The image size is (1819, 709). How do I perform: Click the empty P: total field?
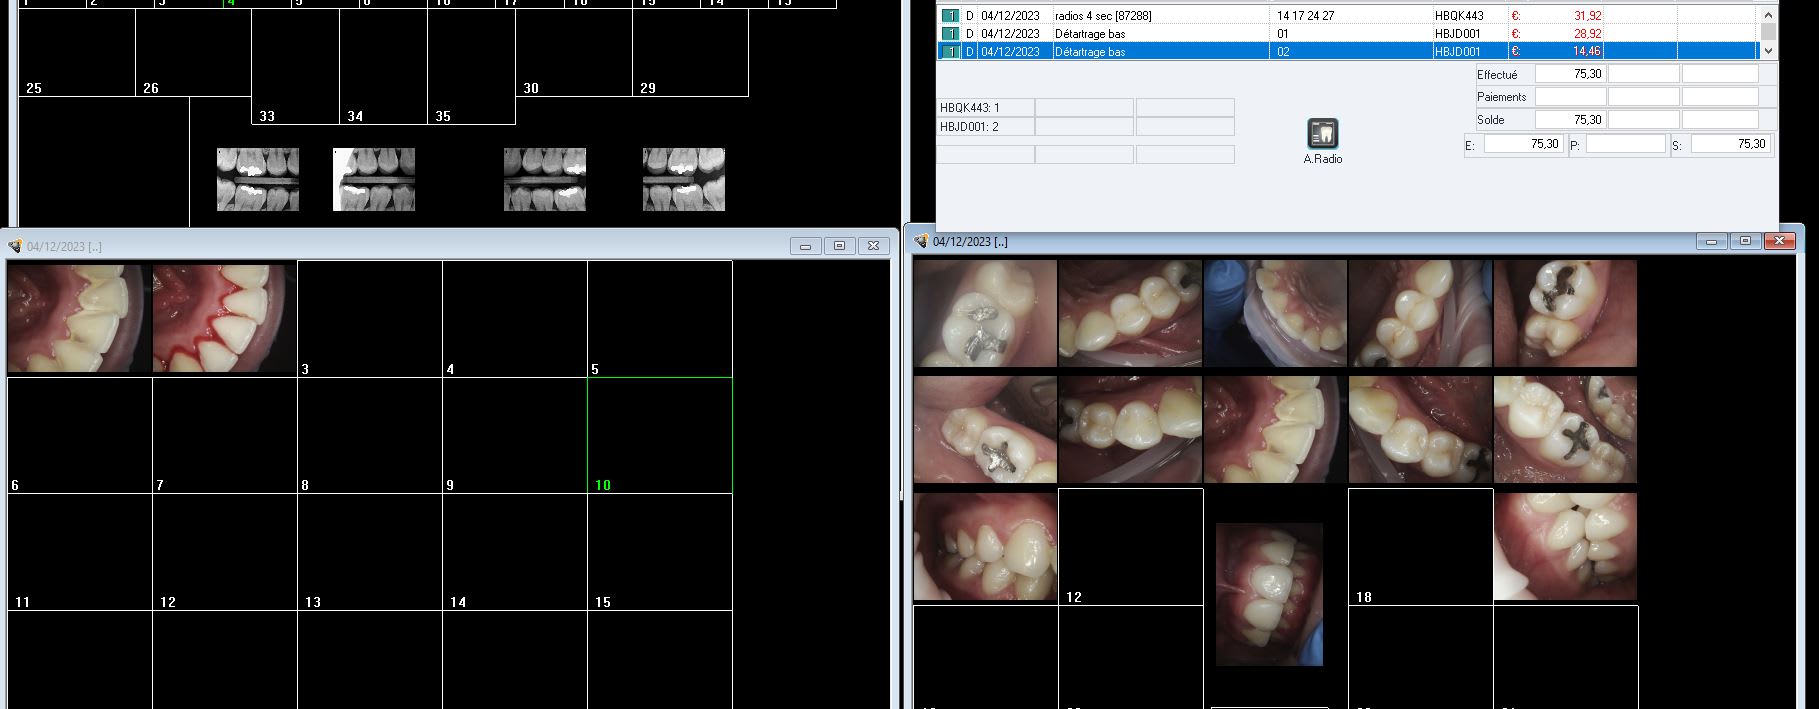click(x=1625, y=144)
